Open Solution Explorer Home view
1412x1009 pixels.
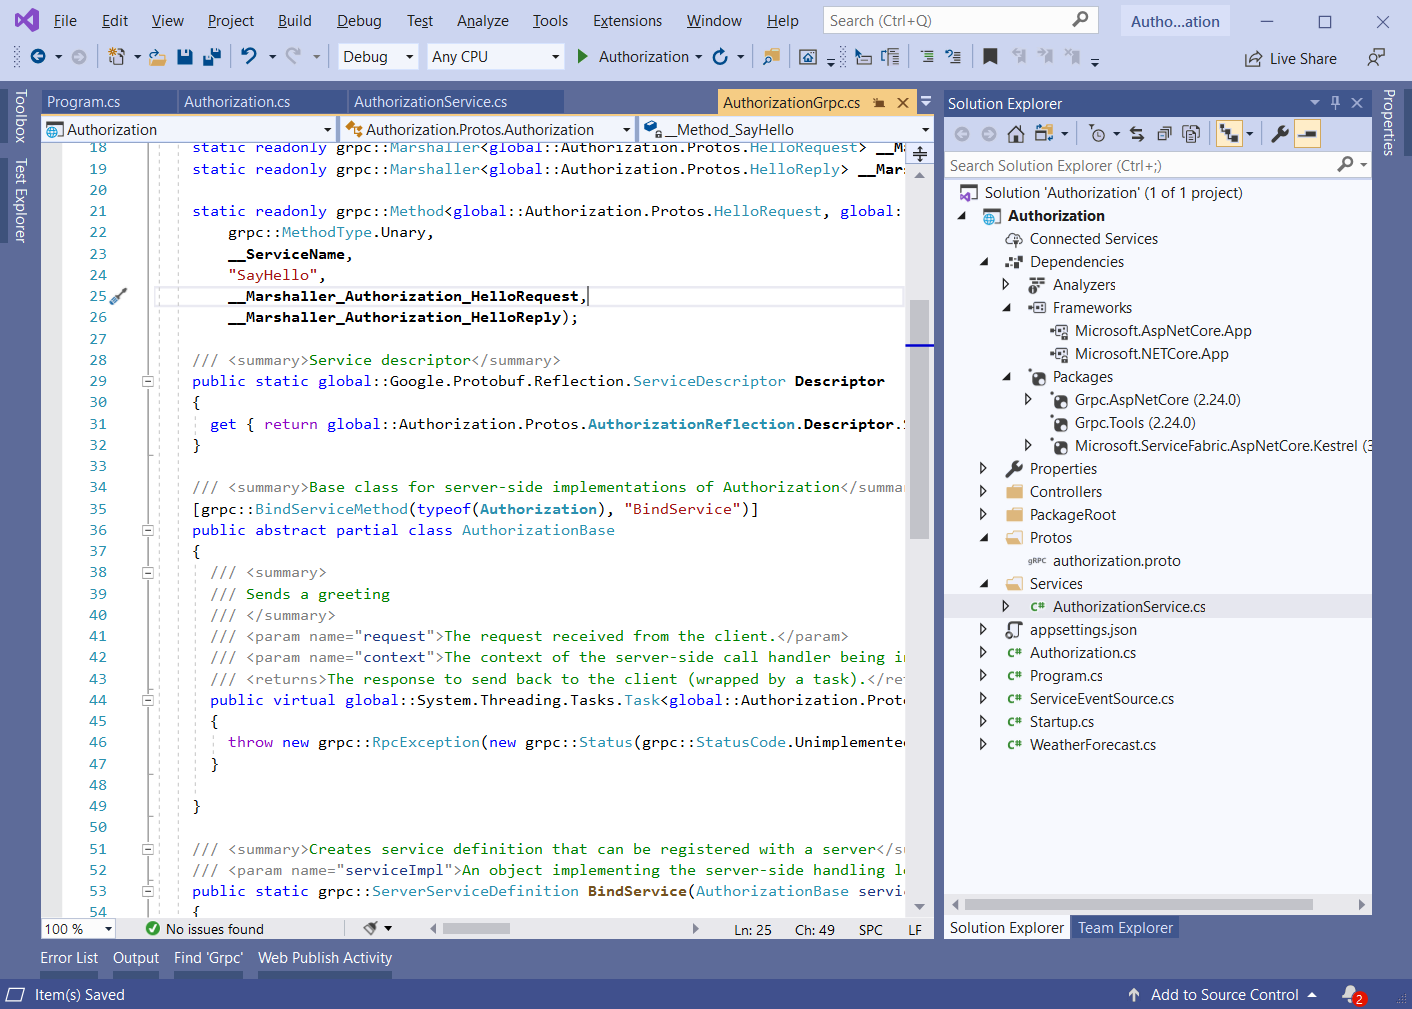pyautogui.click(x=1014, y=133)
